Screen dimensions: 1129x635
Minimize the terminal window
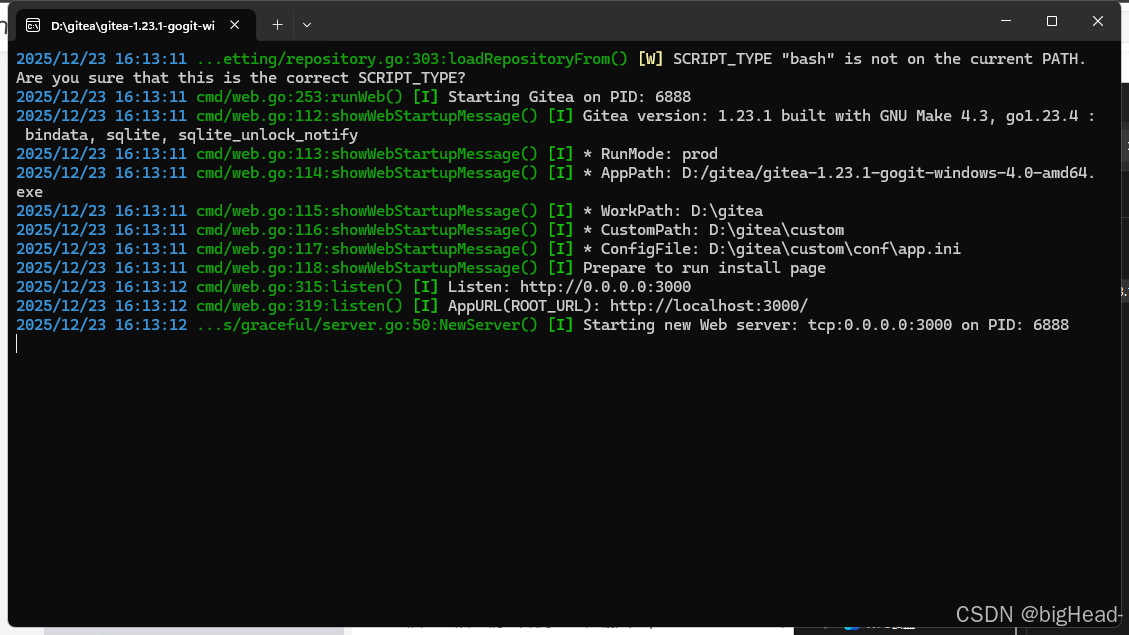pos(1006,22)
